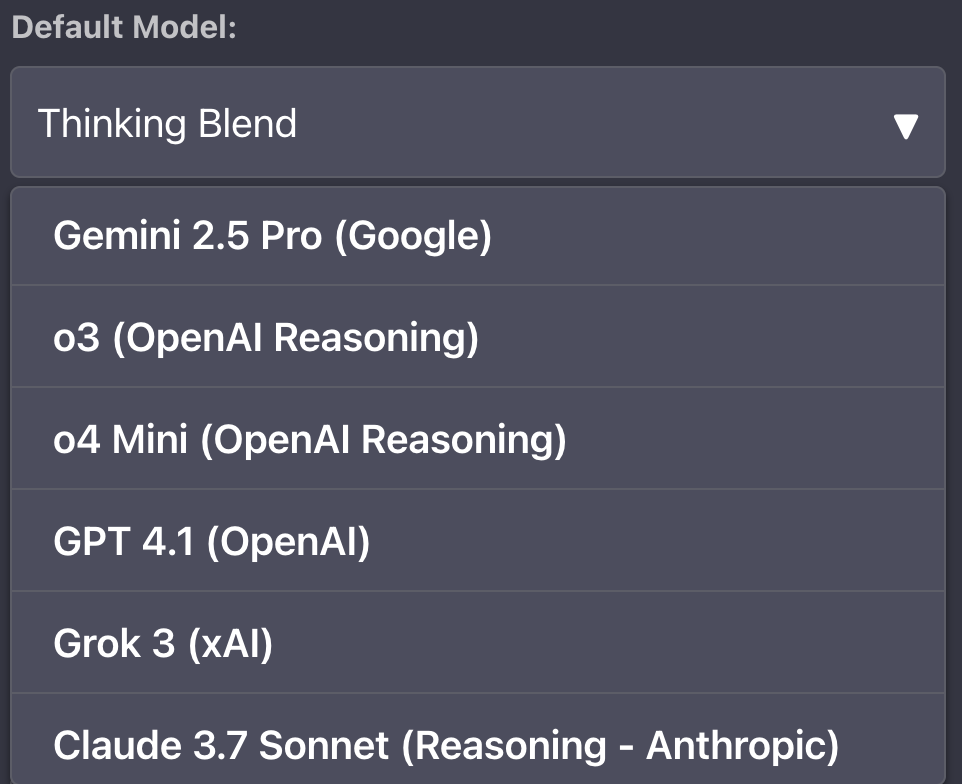Viewport: 962px width, 784px height.
Task: Collapse the model list via dropdown arrow
Action: (905, 126)
